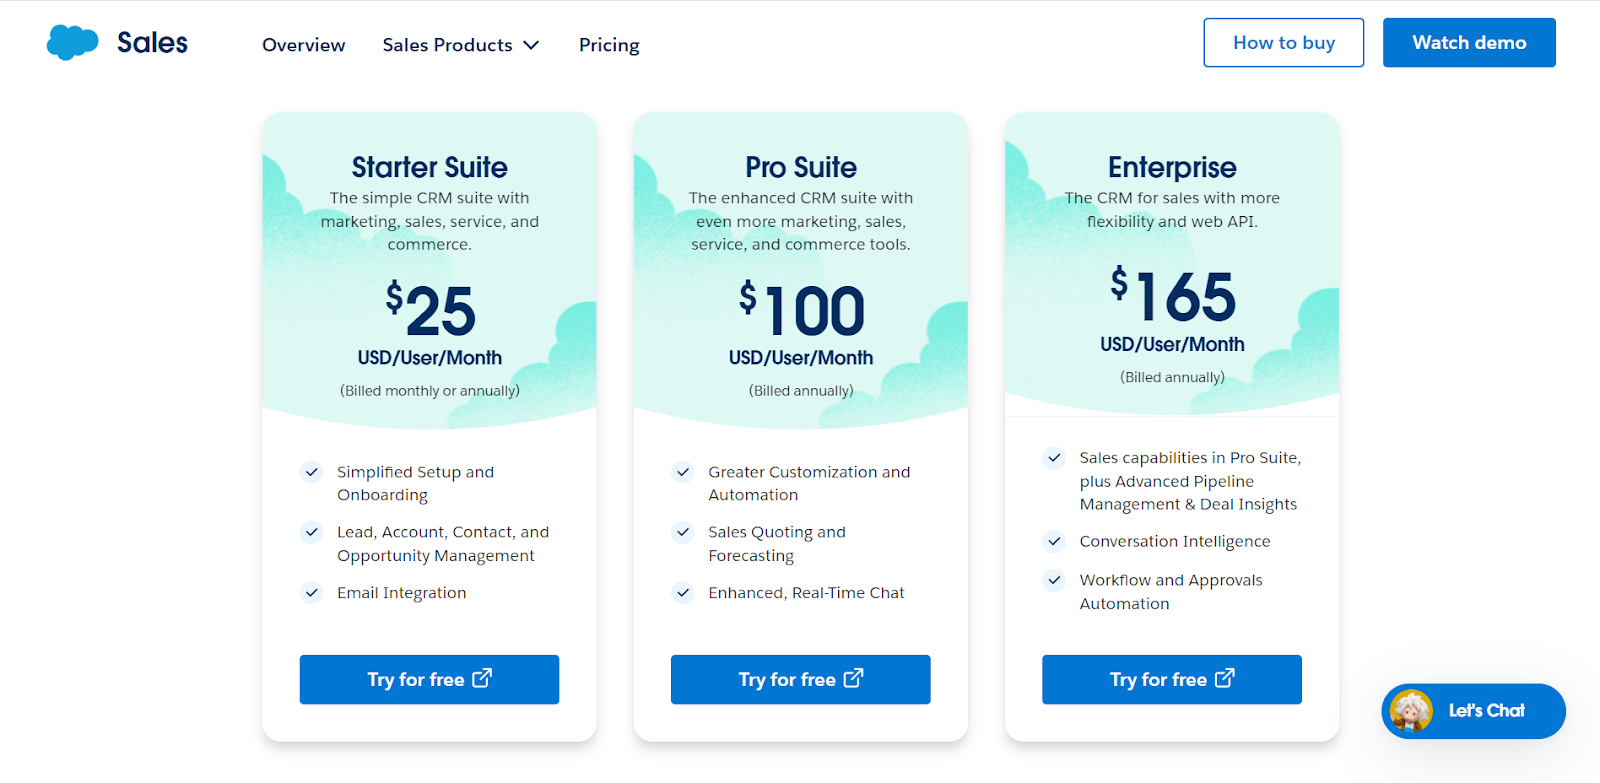This screenshot has width=1600, height=783.
Task: Click the Watch demo button
Action: tap(1468, 42)
